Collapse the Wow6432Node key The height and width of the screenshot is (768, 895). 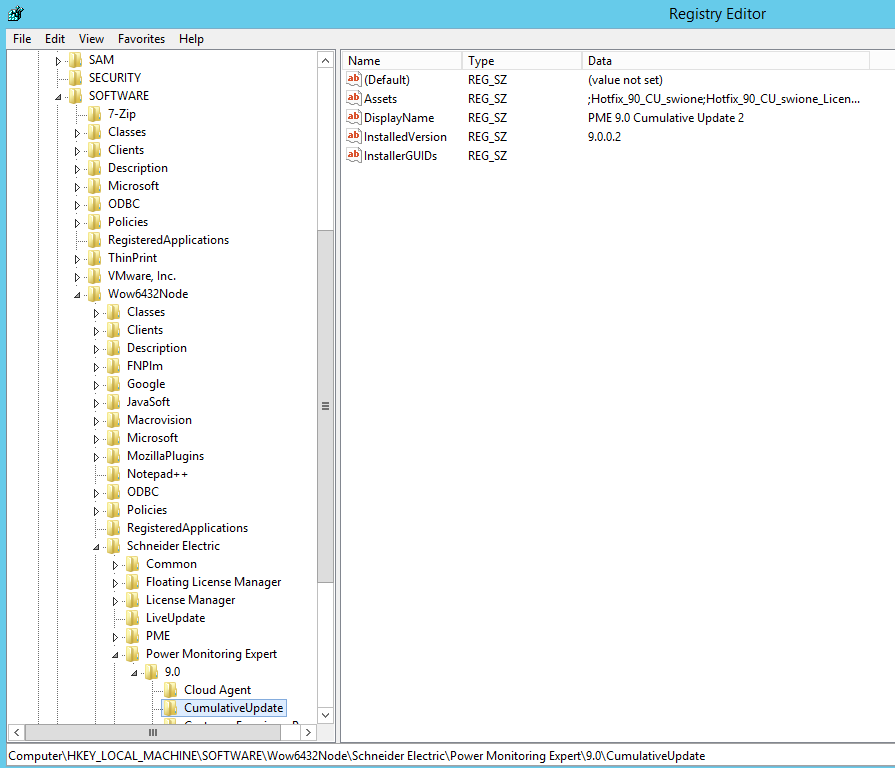click(x=76, y=295)
